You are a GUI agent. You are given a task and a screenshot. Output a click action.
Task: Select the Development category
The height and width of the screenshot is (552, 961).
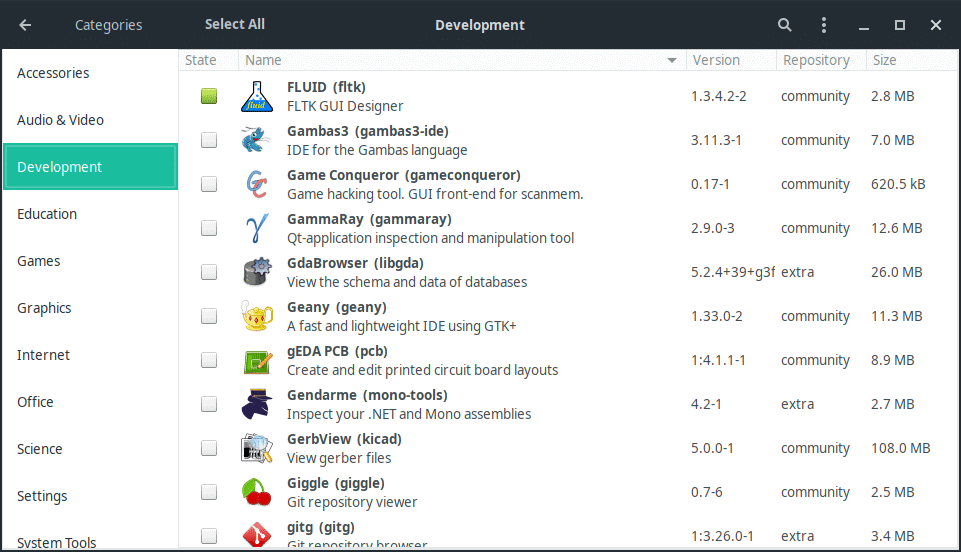pyautogui.click(x=90, y=167)
